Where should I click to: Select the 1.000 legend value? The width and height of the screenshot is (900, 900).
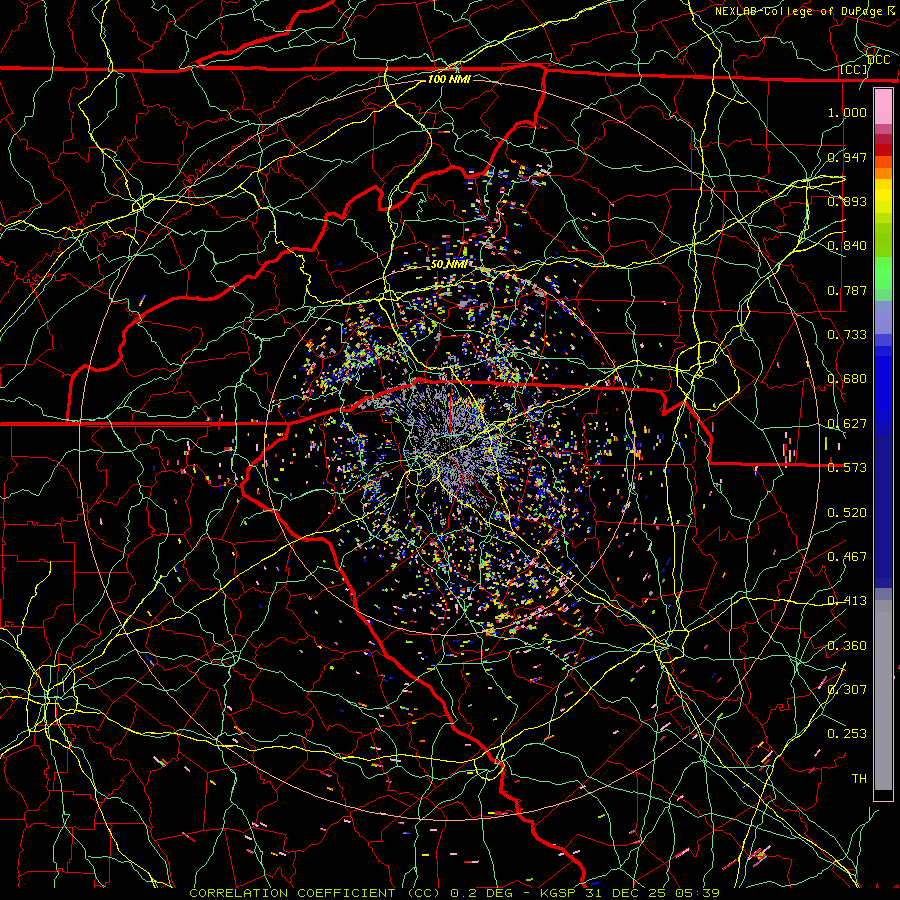click(847, 112)
